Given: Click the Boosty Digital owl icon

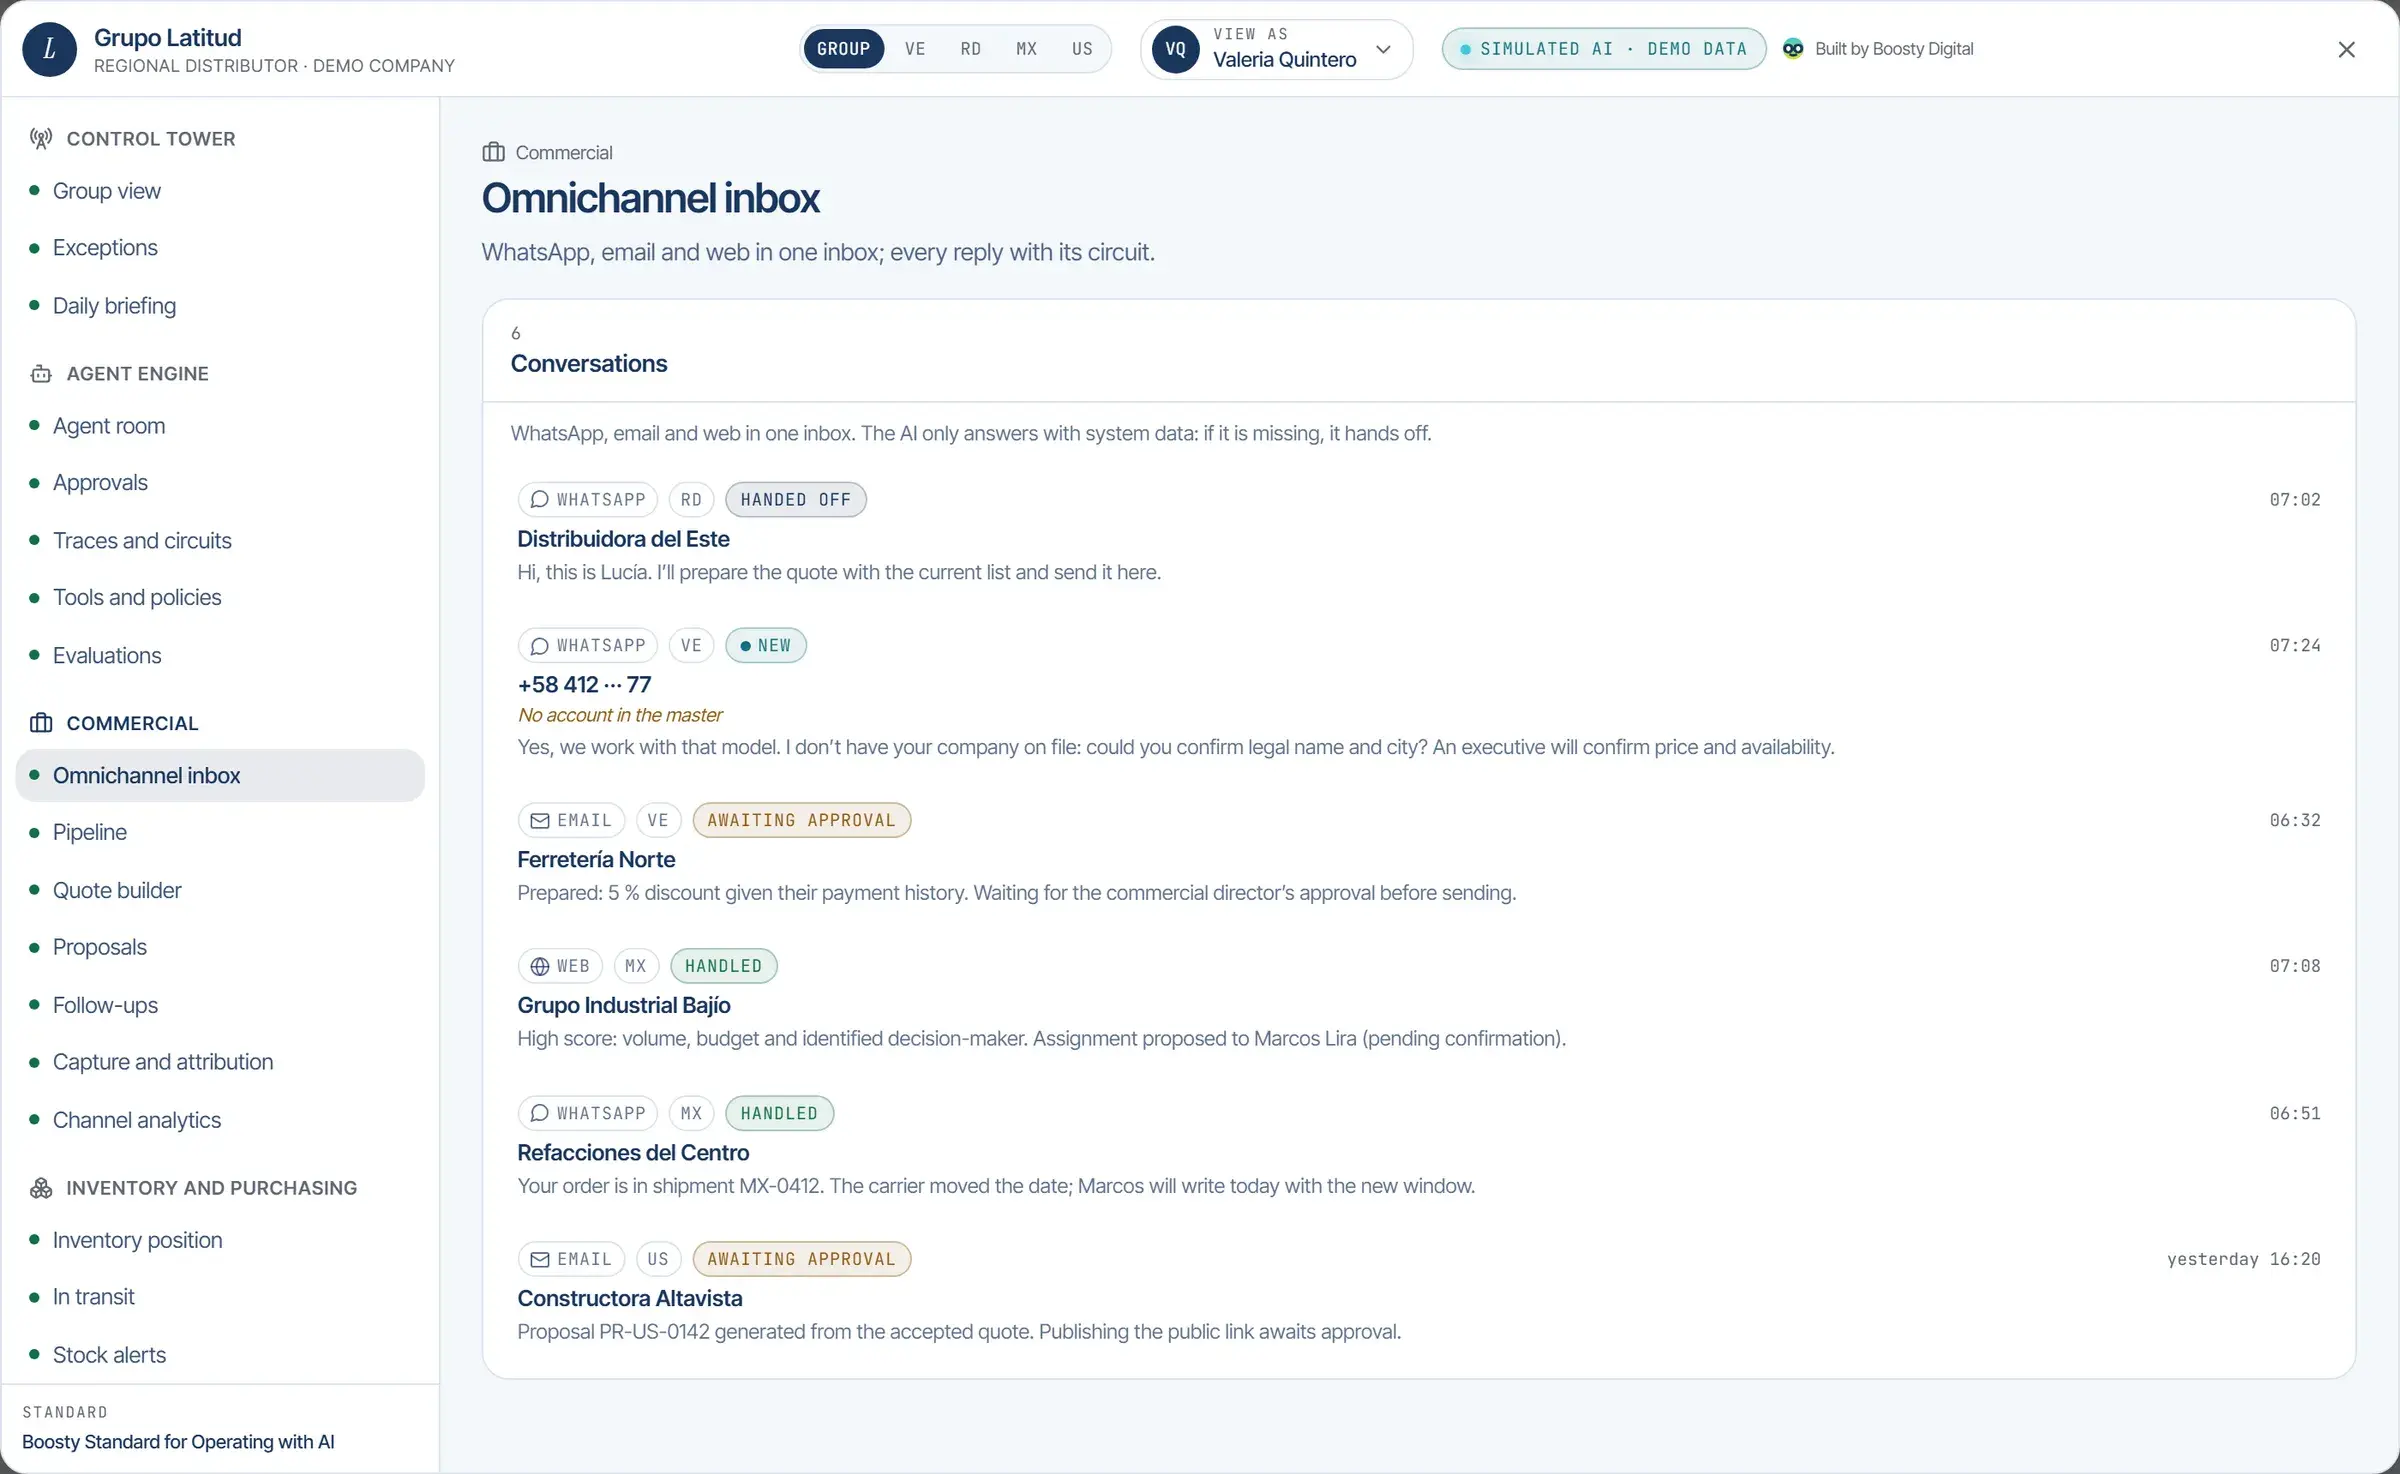Looking at the screenshot, I should click(x=1794, y=49).
